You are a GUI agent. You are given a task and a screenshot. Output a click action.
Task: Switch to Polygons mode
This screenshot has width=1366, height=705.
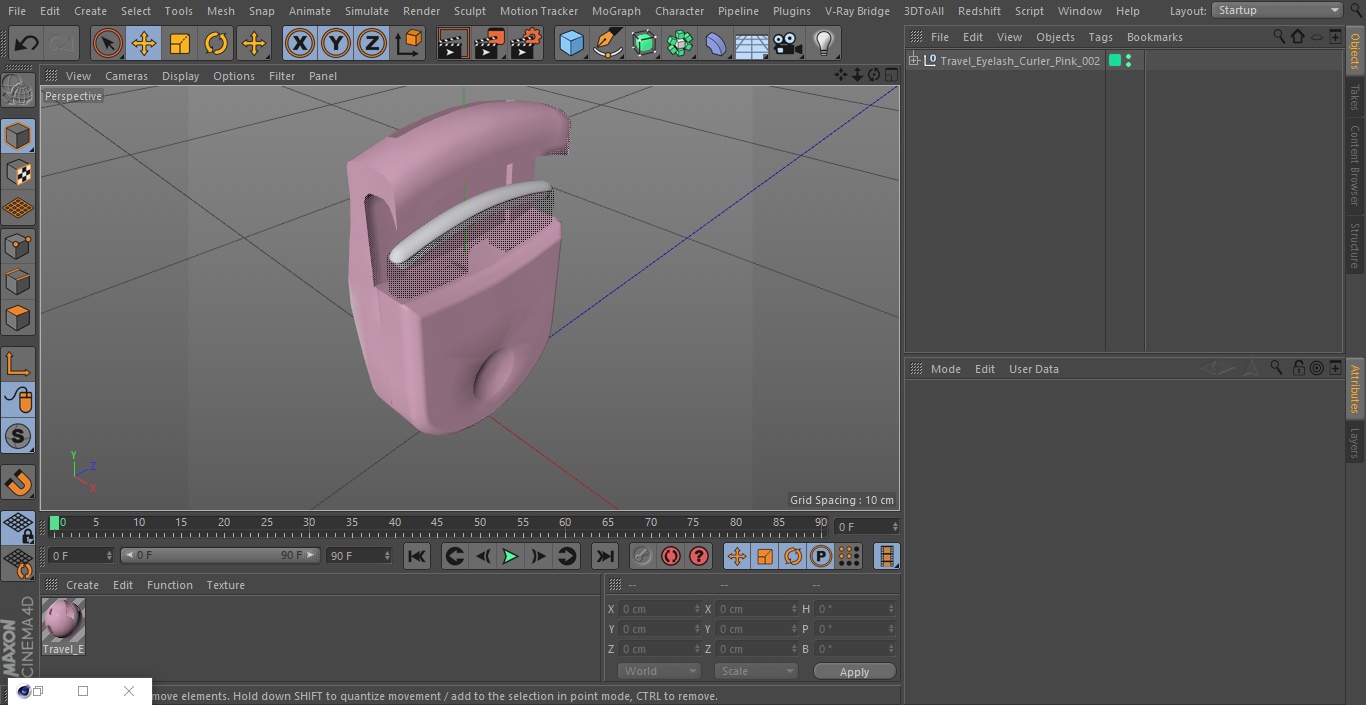pyautogui.click(x=18, y=318)
